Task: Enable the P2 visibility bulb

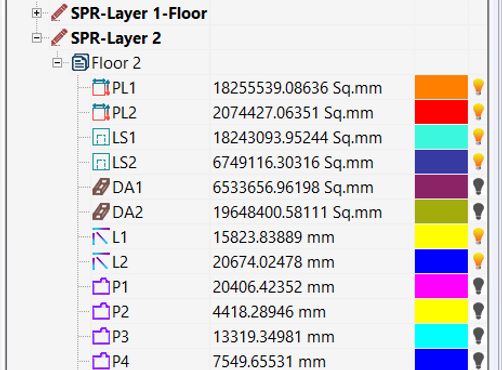Action: [478, 311]
